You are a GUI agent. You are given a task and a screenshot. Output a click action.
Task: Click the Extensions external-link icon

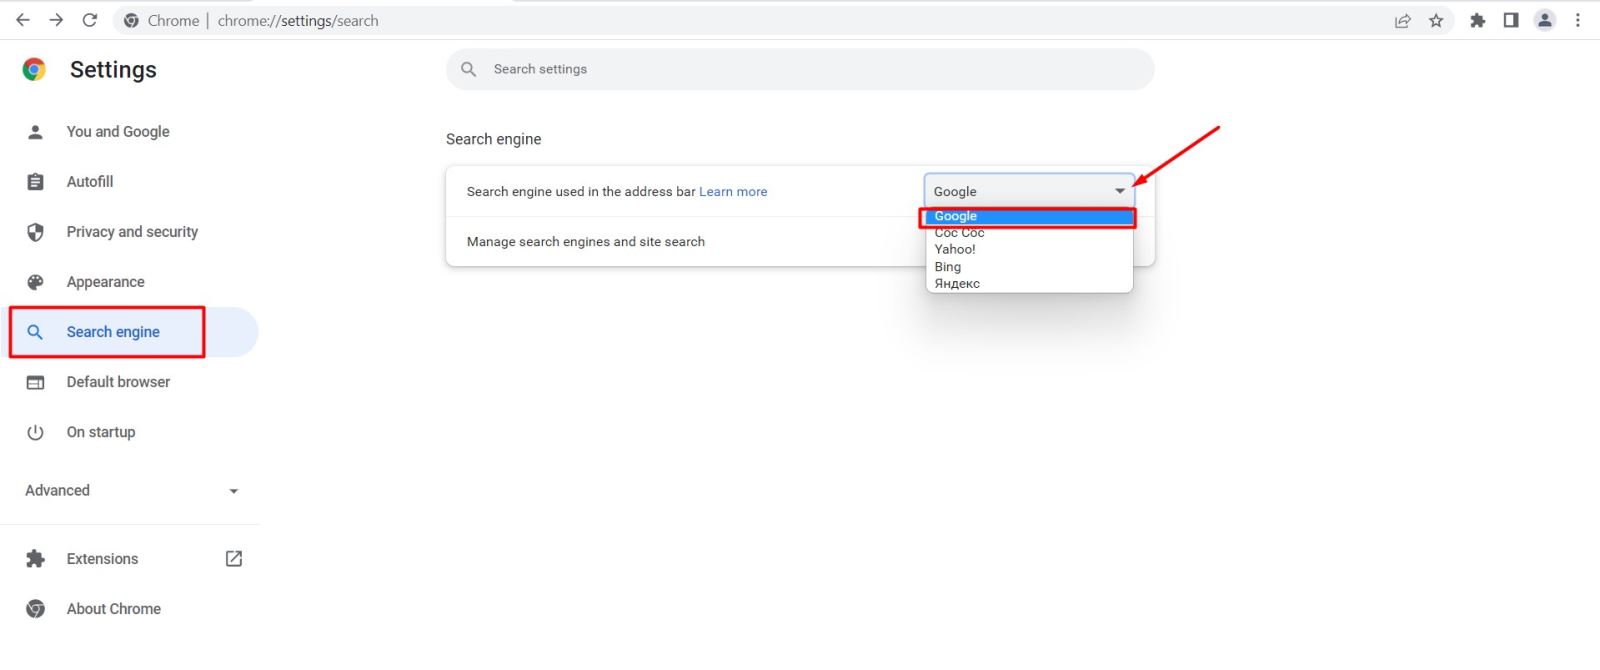pyautogui.click(x=234, y=559)
